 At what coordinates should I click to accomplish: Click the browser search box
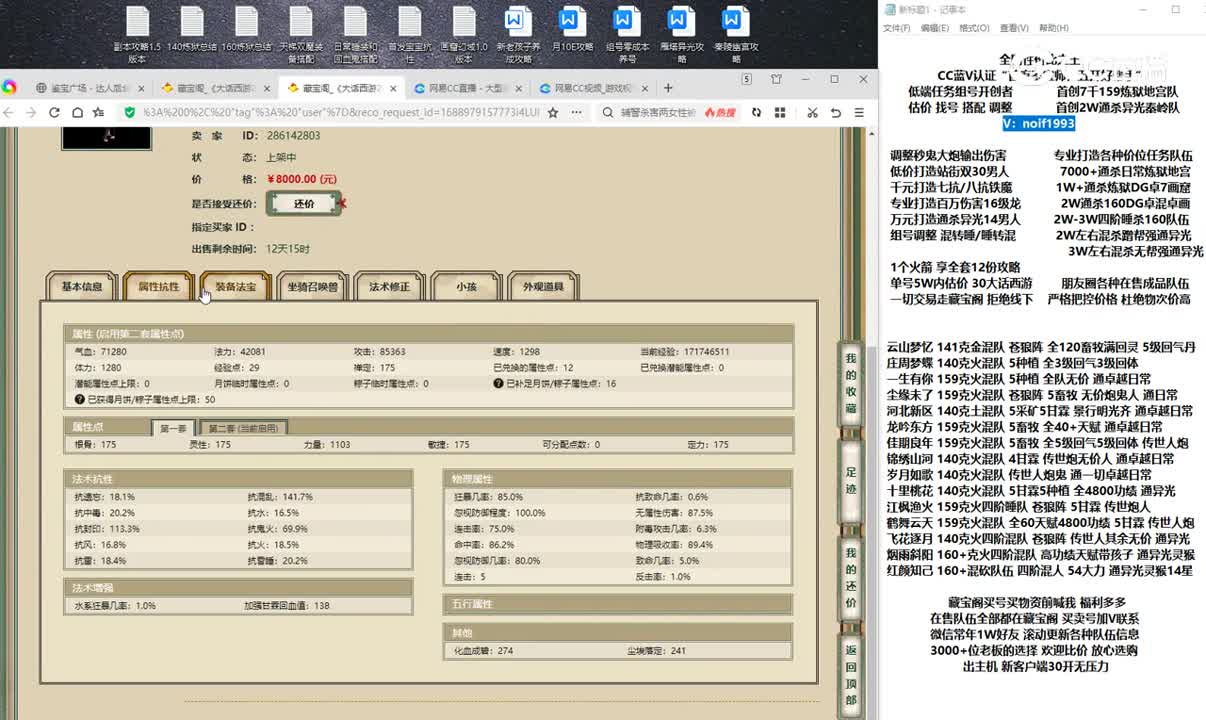coord(658,113)
